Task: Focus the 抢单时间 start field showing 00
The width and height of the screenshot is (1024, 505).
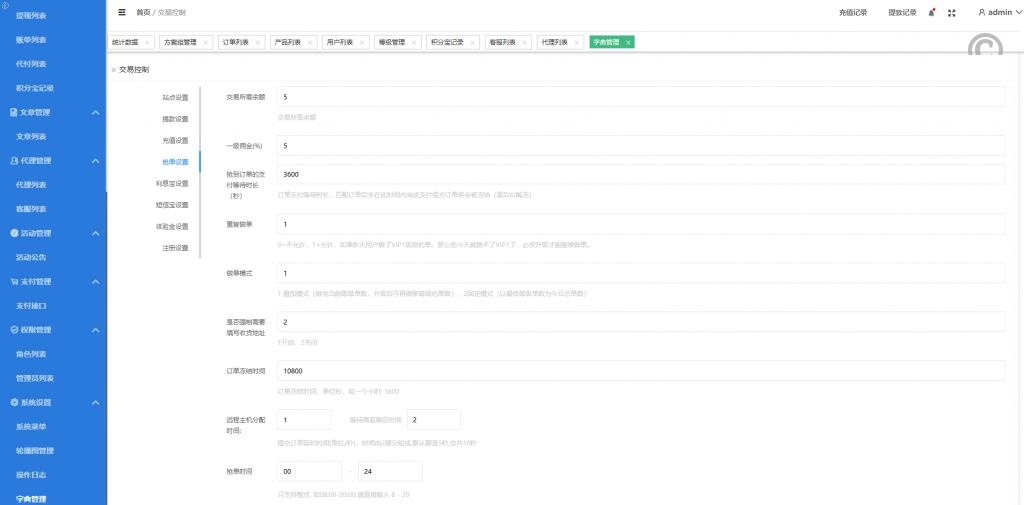Action: tap(310, 471)
